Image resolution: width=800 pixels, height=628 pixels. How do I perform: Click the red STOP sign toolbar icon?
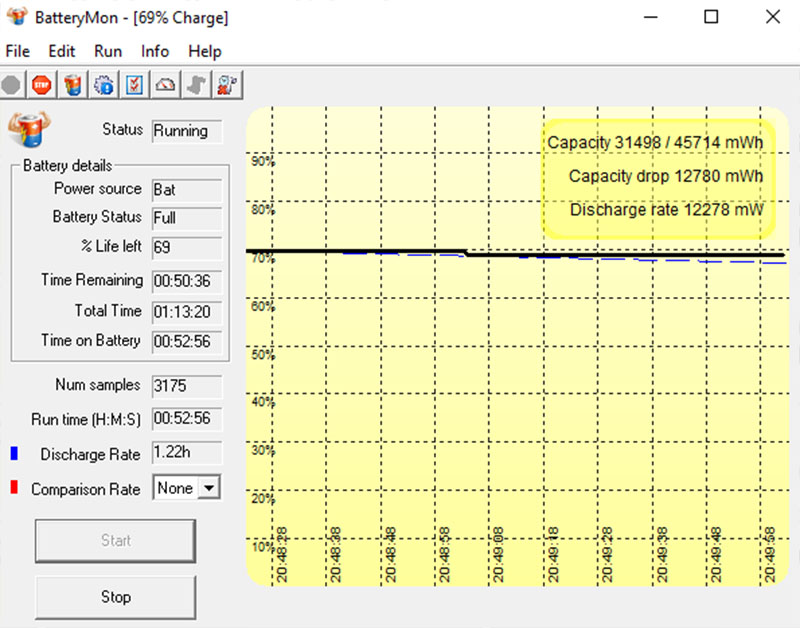[41, 85]
